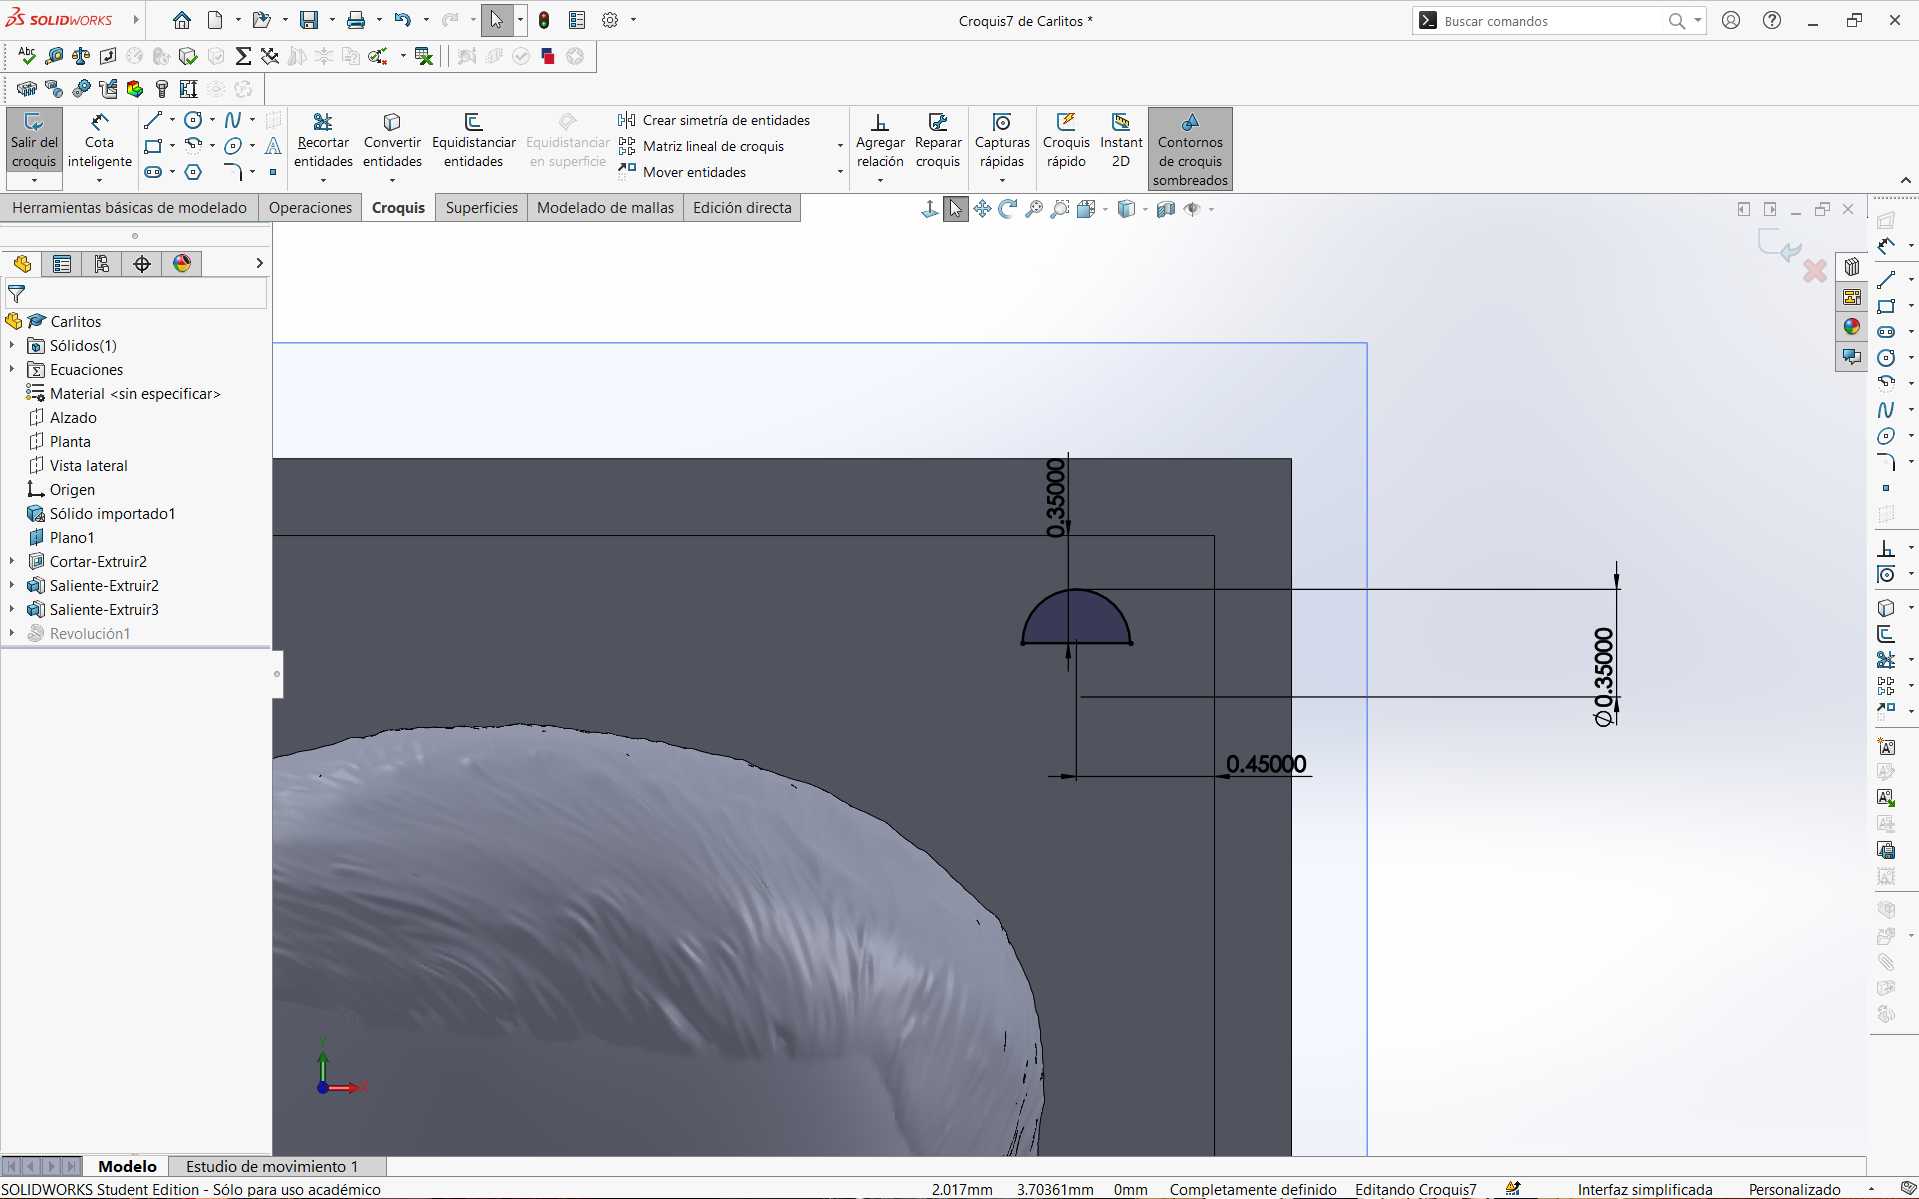
Task: Switch to Modelo bottom tab
Action: pyautogui.click(x=127, y=1166)
